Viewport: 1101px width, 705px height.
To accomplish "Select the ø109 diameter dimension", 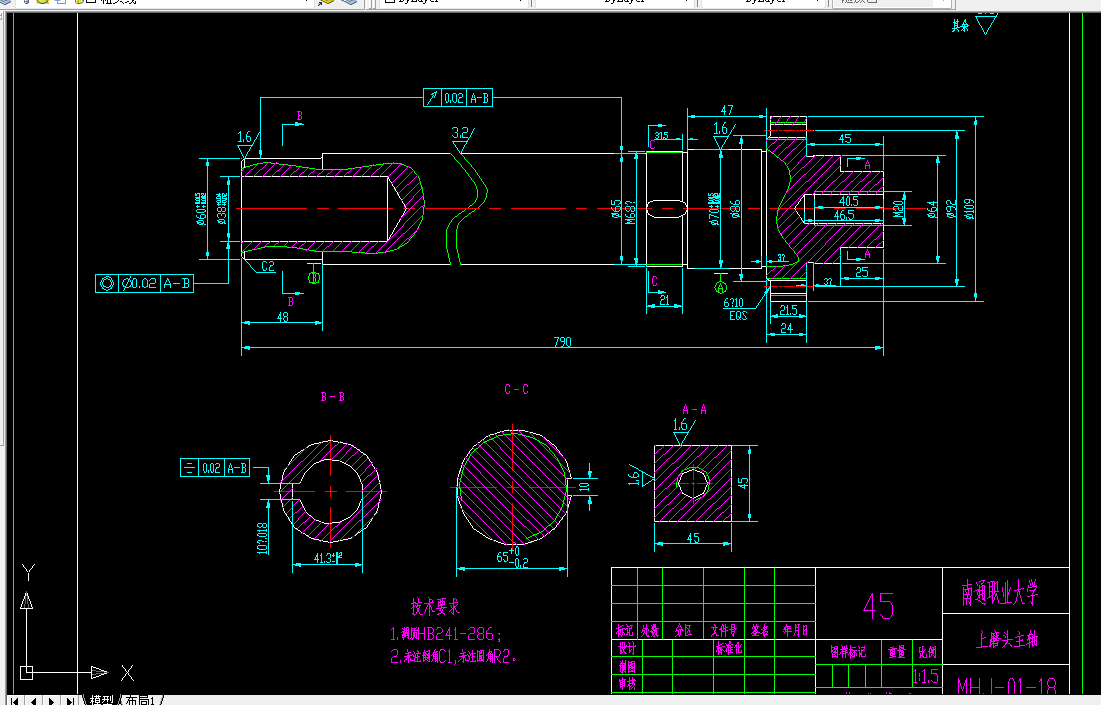I will tap(970, 209).
